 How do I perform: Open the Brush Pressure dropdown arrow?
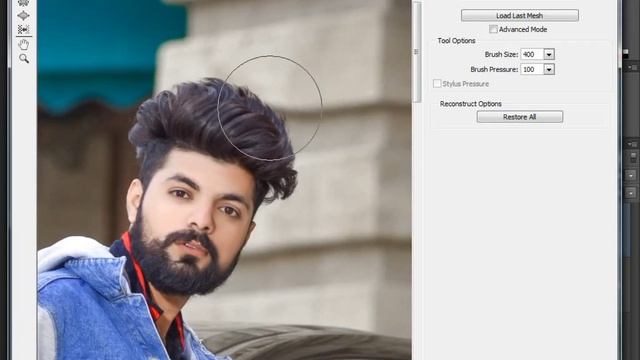[549, 69]
